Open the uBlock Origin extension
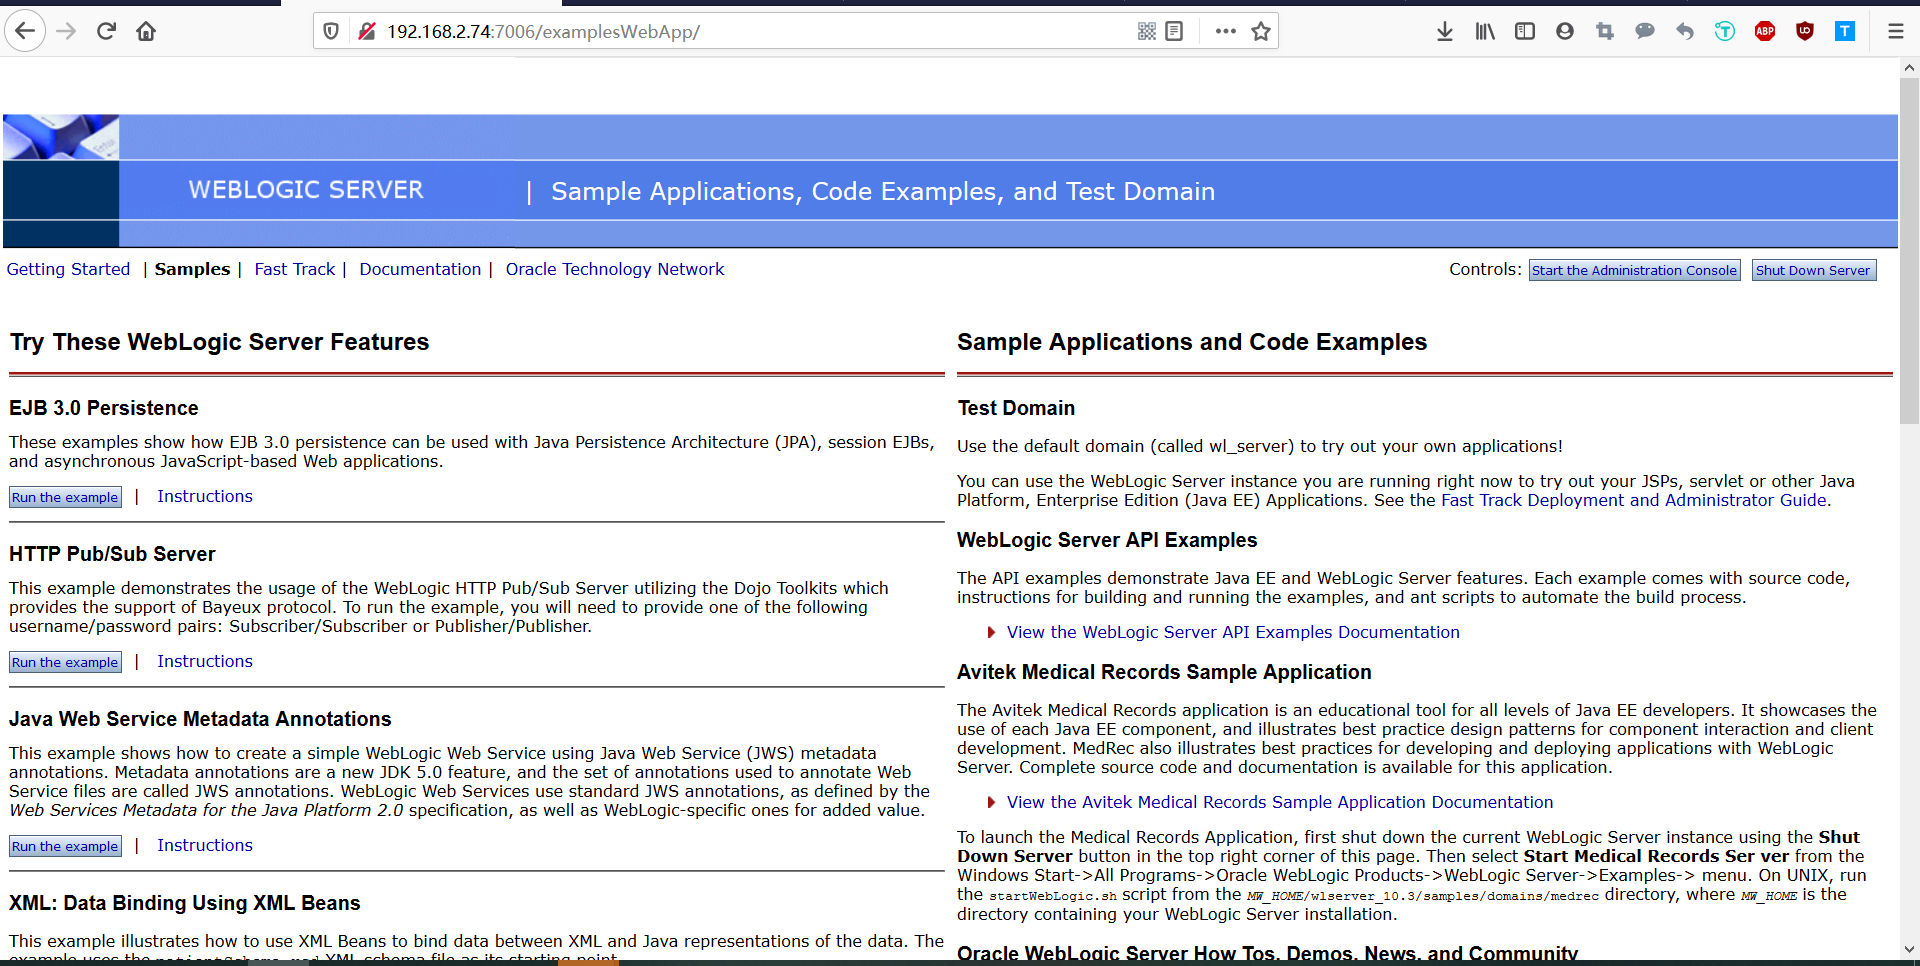 click(x=1804, y=31)
